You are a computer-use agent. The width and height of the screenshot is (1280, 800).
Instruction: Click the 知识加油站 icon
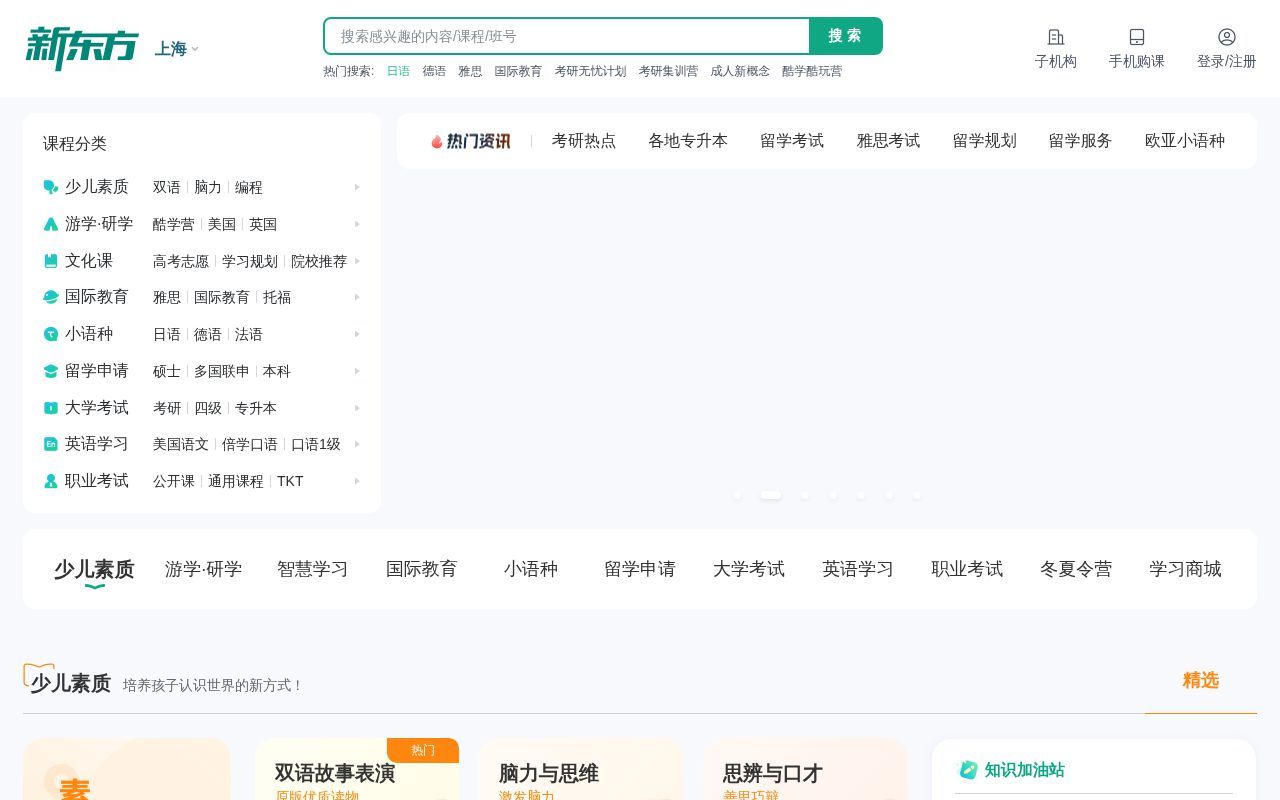[968, 770]
